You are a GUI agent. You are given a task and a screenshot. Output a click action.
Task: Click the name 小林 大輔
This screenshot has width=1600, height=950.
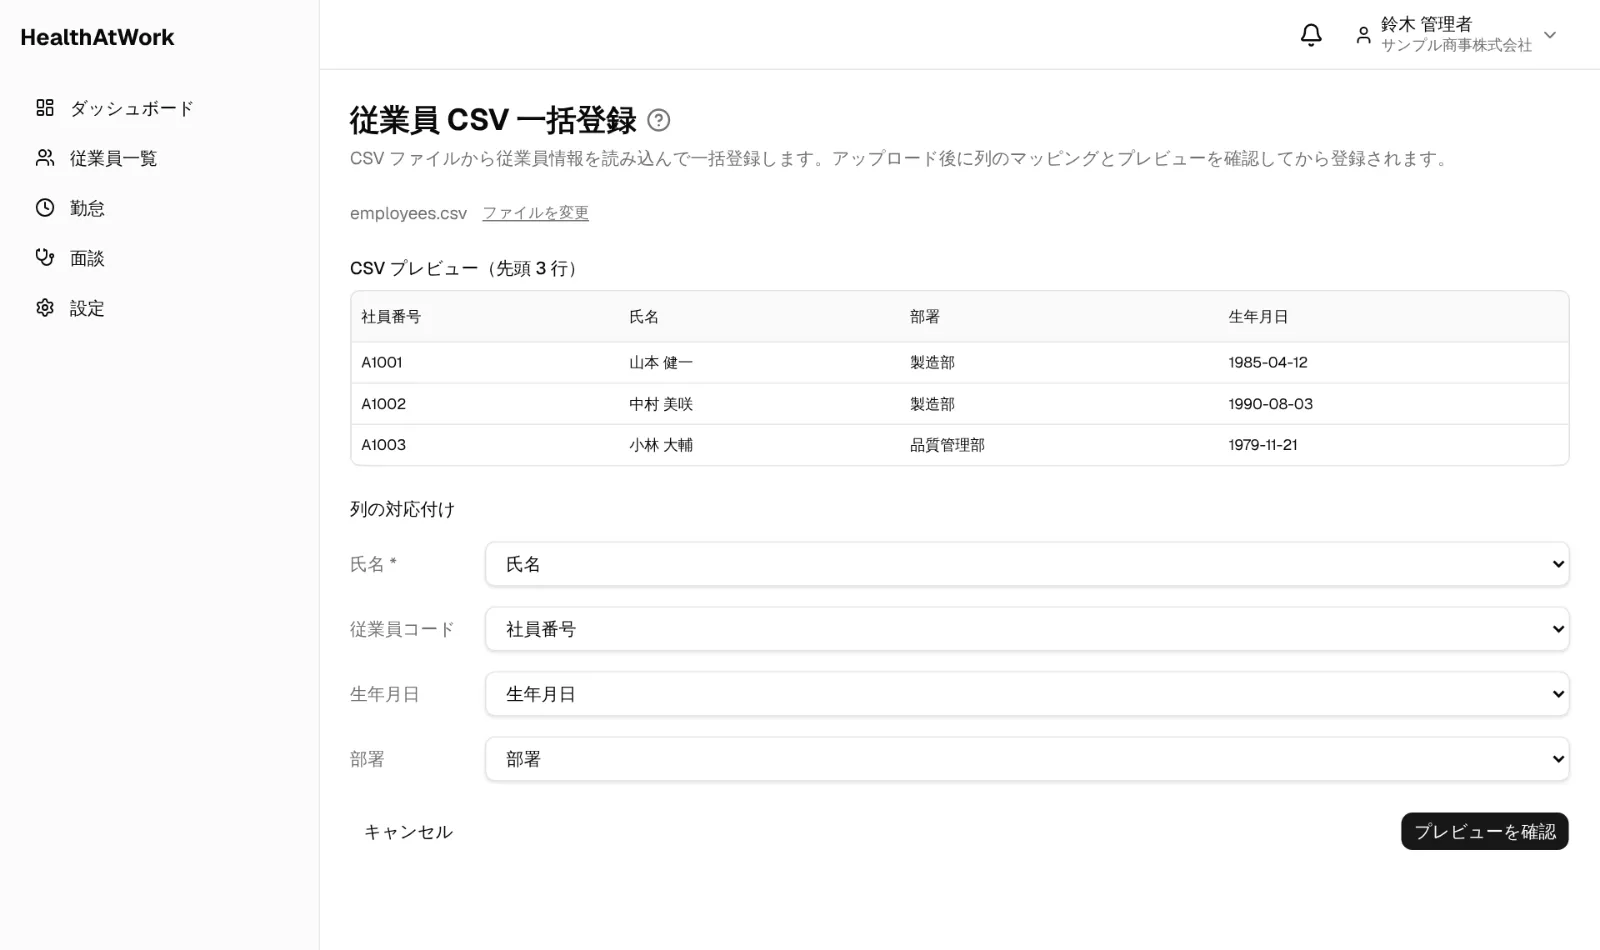[661, 445]
